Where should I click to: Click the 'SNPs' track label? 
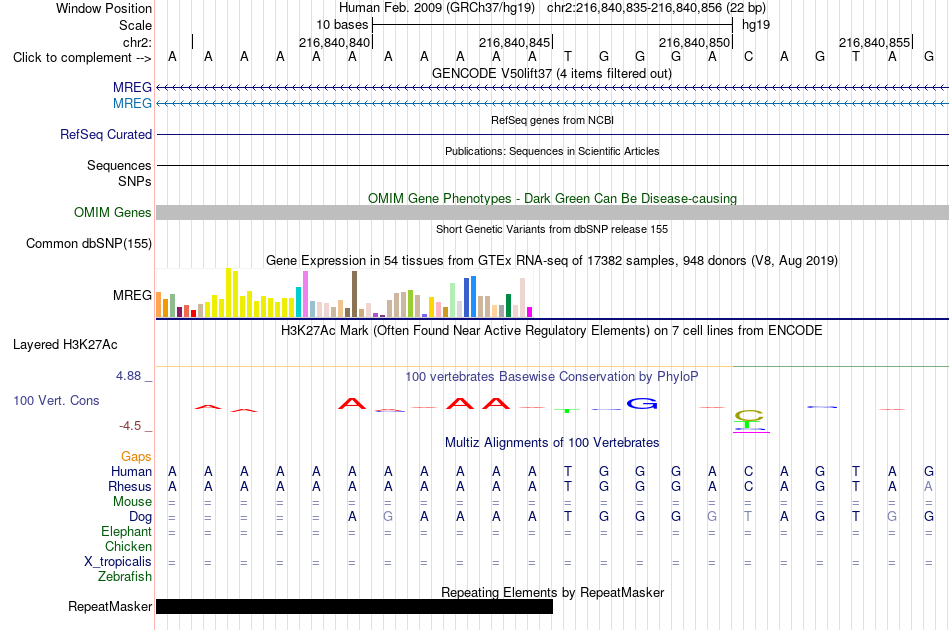[x=135, y=181]
